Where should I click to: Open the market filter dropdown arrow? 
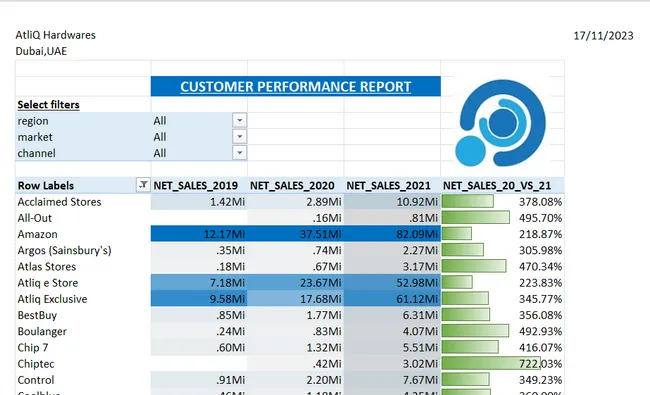pyautogui.click(x=240, y=137)
